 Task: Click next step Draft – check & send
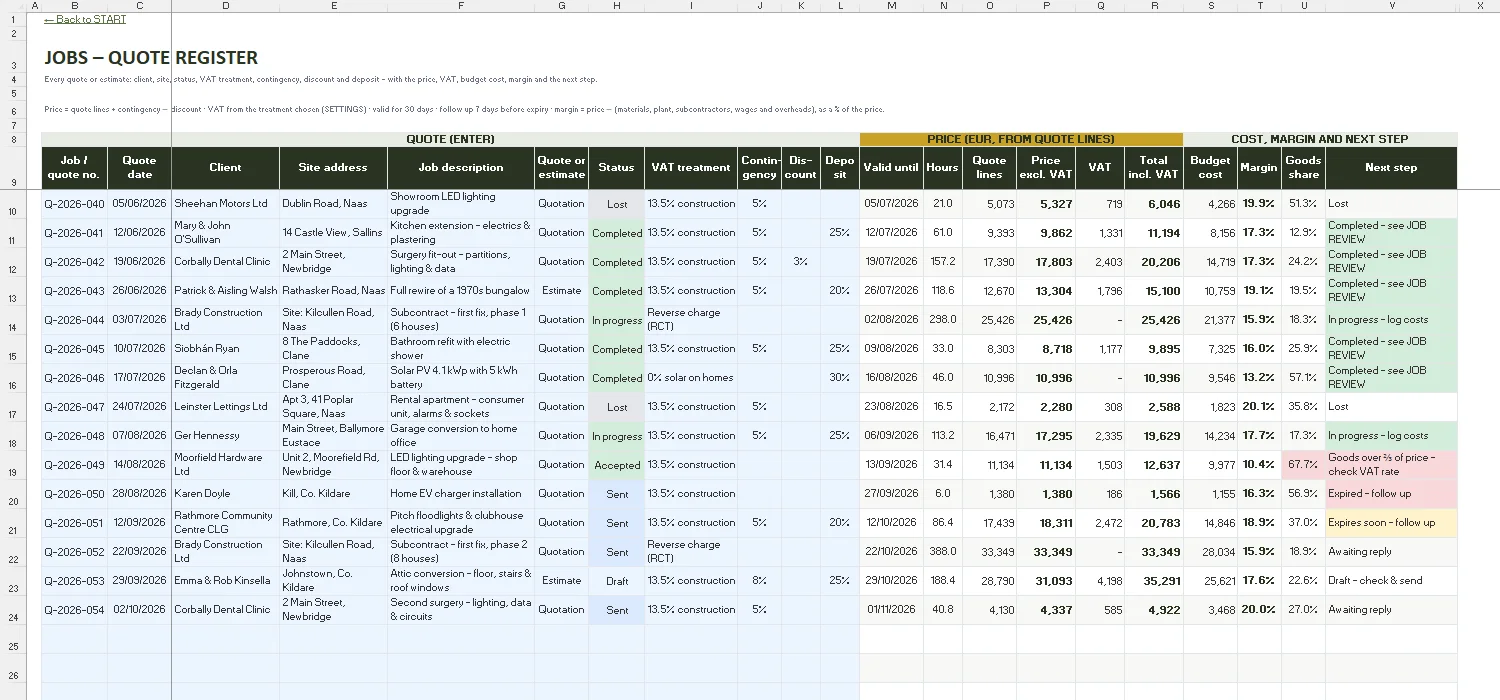(x=1391, y=581)
